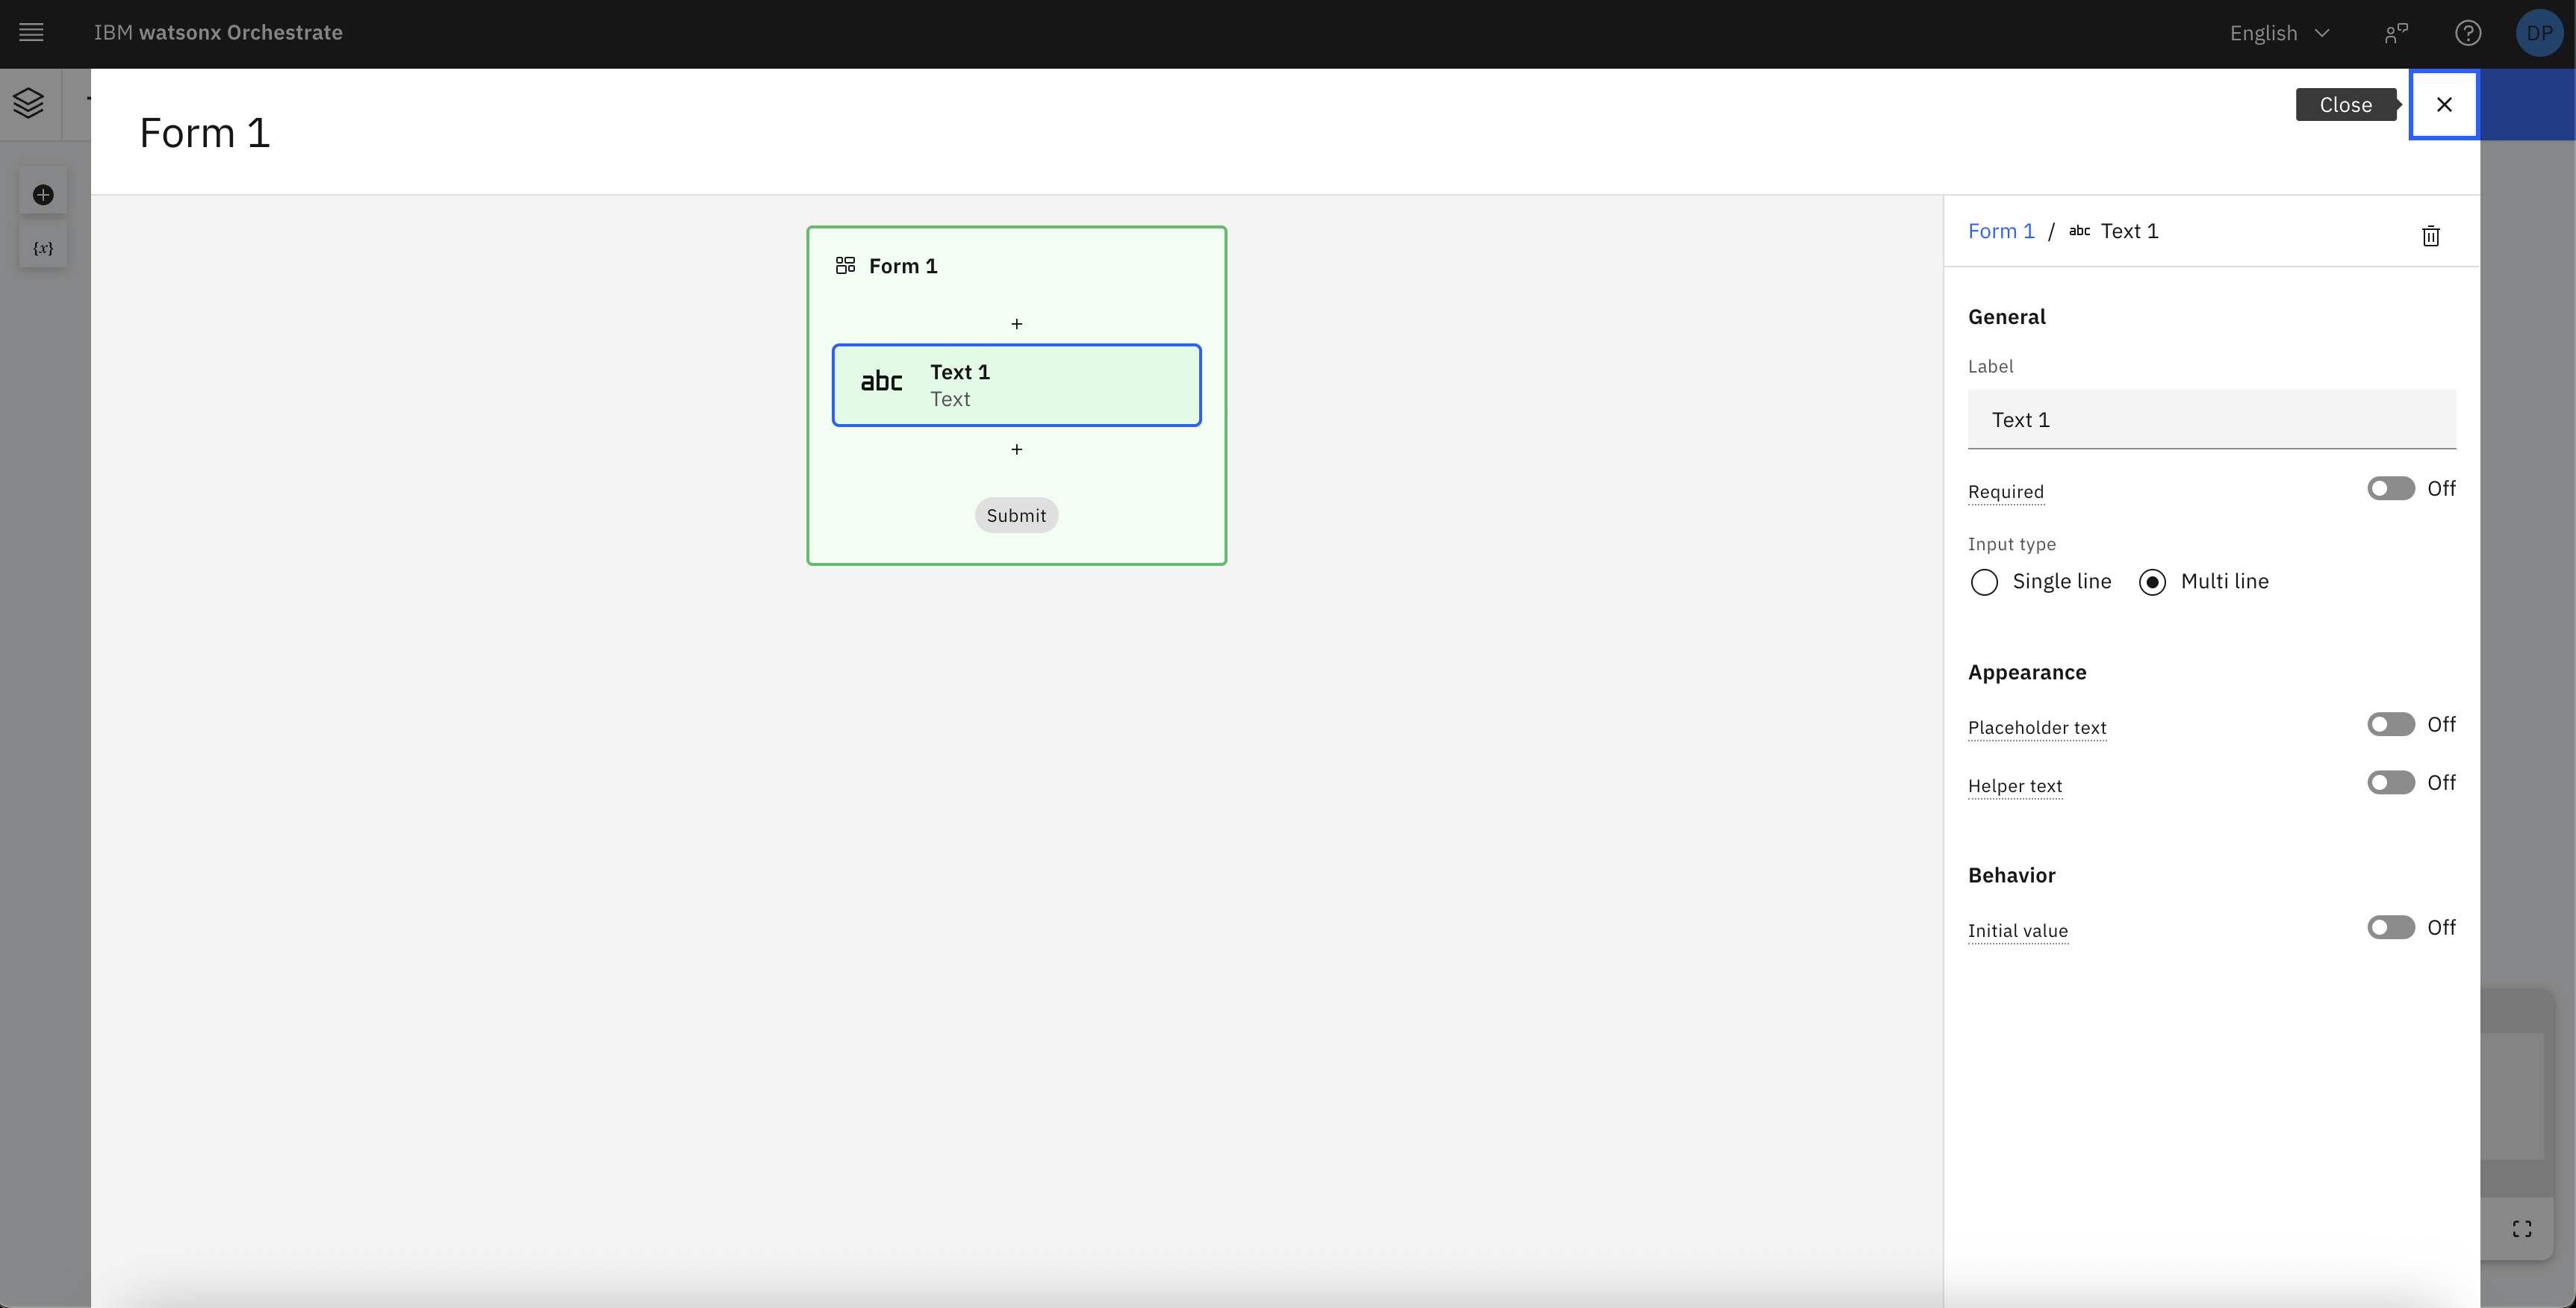The image size is (2576, 1308).
Task: Enable the Initial value toggle
Action: (x=2390, y=928)
